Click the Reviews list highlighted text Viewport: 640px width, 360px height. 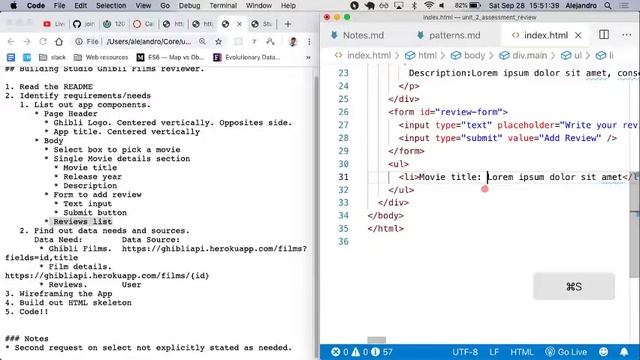82,222
